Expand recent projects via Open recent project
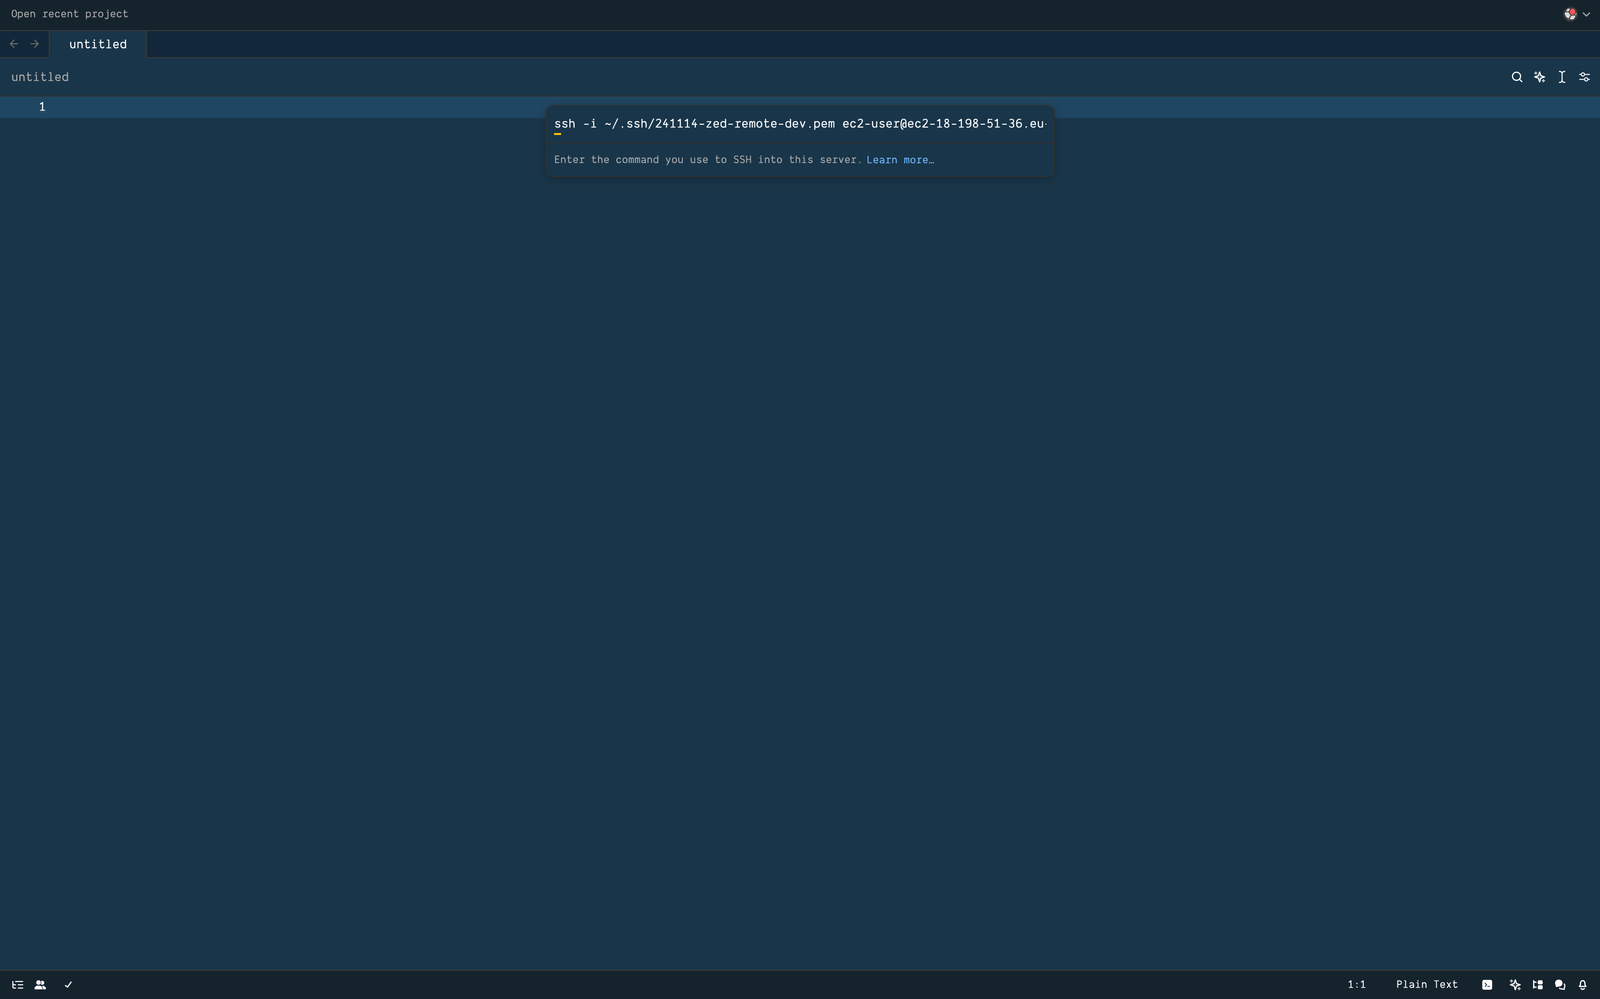The height and width of the screenshot is (999, 1600). [x=69, y=14]
